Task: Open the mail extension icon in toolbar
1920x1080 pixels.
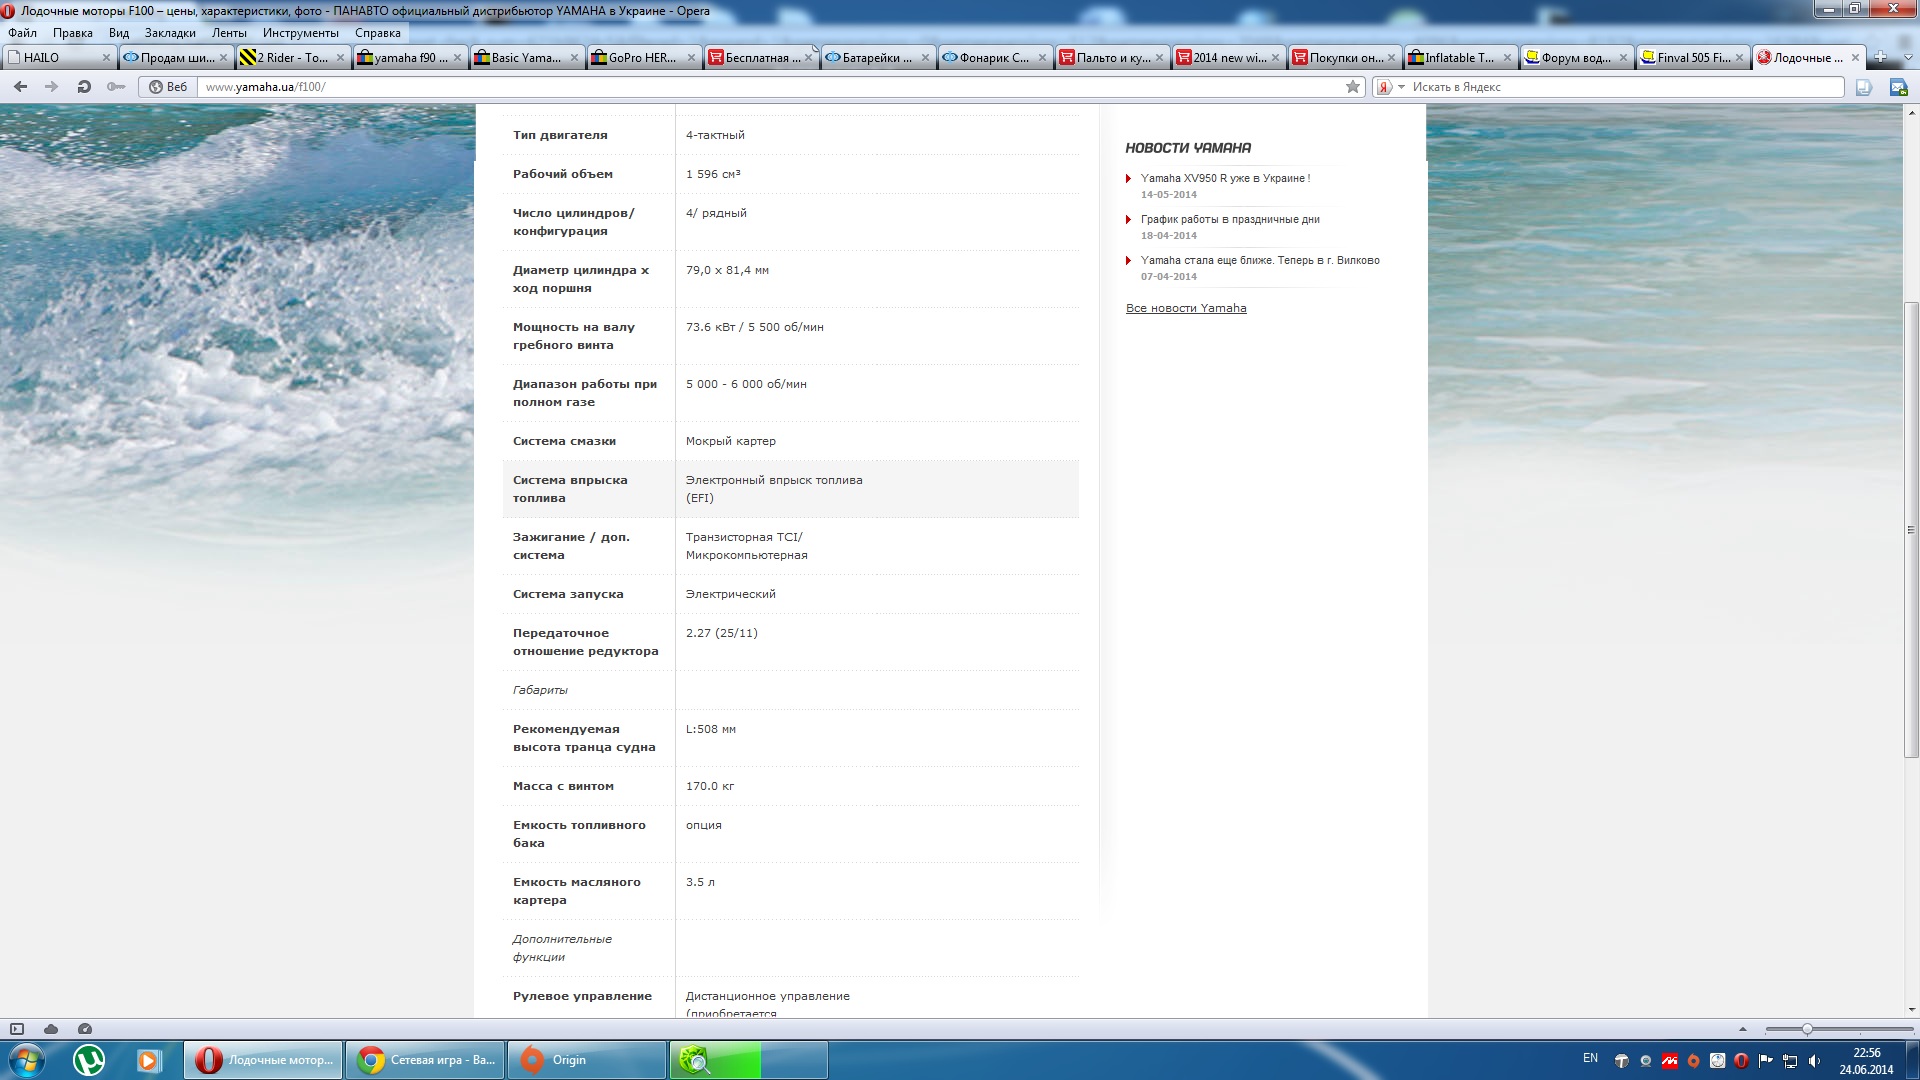Action: pos(1897,87)
